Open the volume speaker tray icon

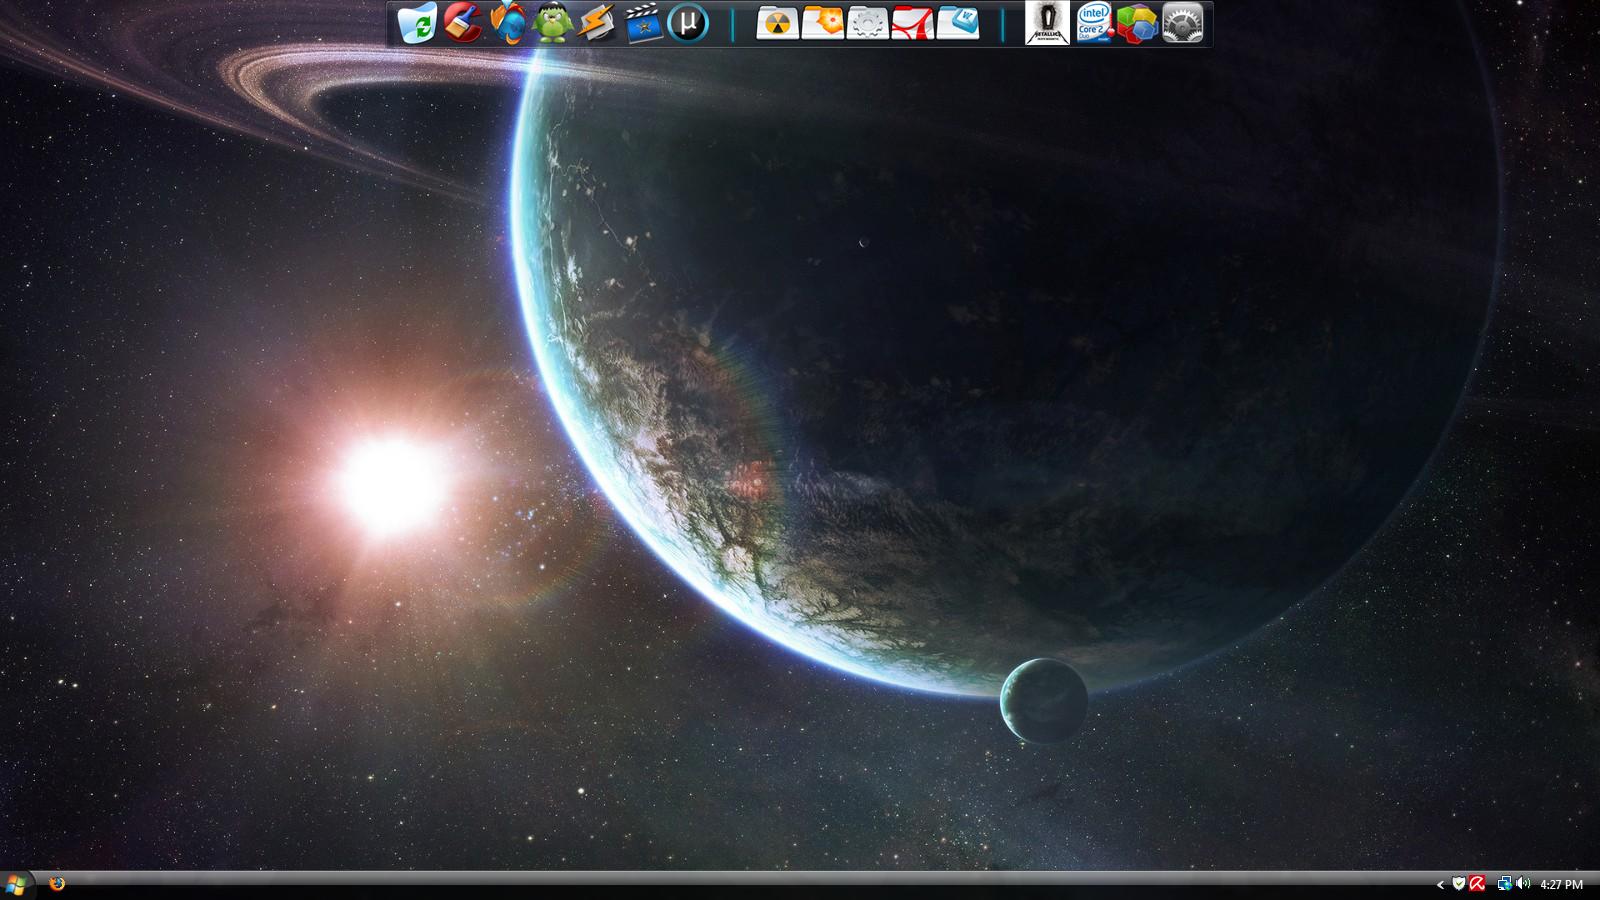click(1522, 884)
